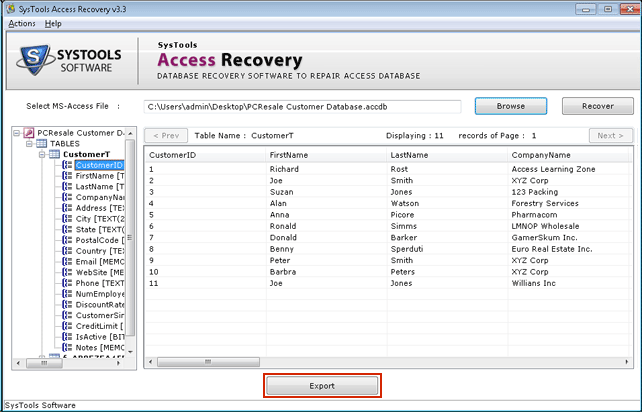This screenshot has height=412, width=642.
Task: Collapse the TABLES node
Action: tap(29, 144)
